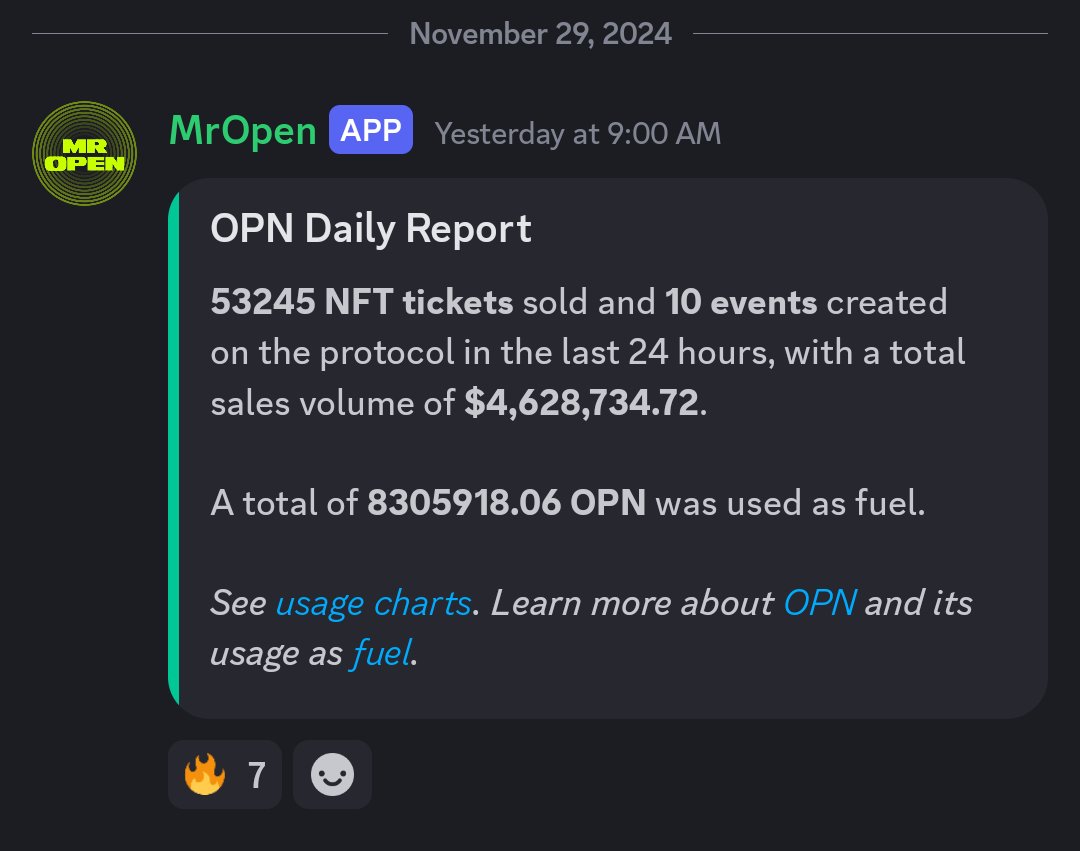Open the add reaction smiley picker
This screenshot has width=1080, height=851.
point(332,775)
